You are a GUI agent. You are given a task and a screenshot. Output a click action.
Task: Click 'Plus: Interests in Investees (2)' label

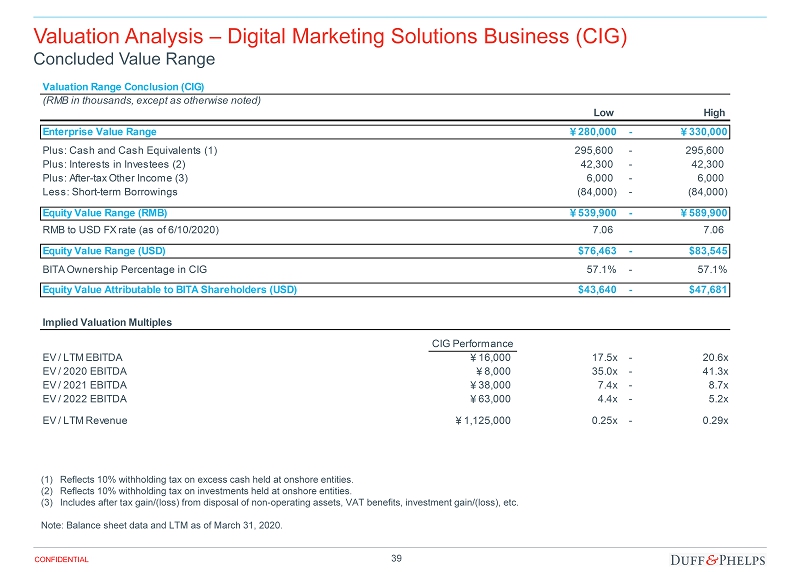click(x=114, y=164)
